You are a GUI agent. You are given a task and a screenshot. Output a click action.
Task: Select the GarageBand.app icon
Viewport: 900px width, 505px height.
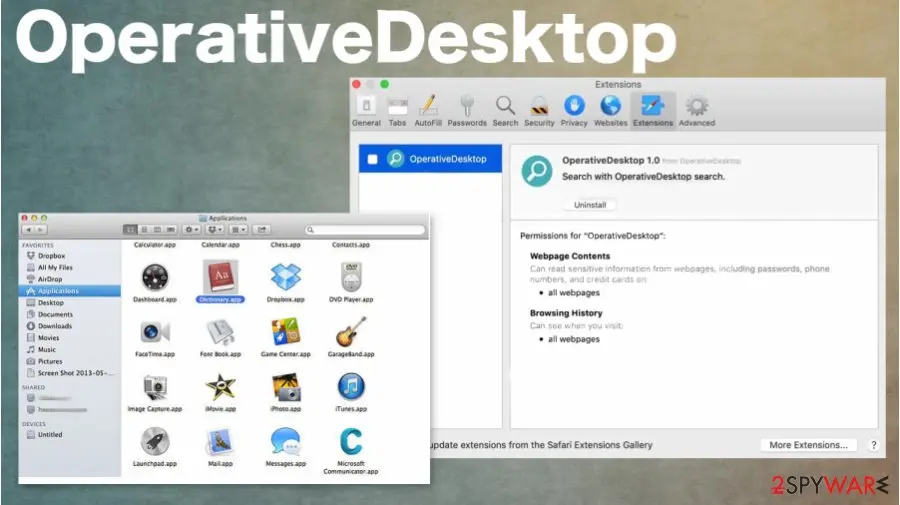[x=351, y=332]
